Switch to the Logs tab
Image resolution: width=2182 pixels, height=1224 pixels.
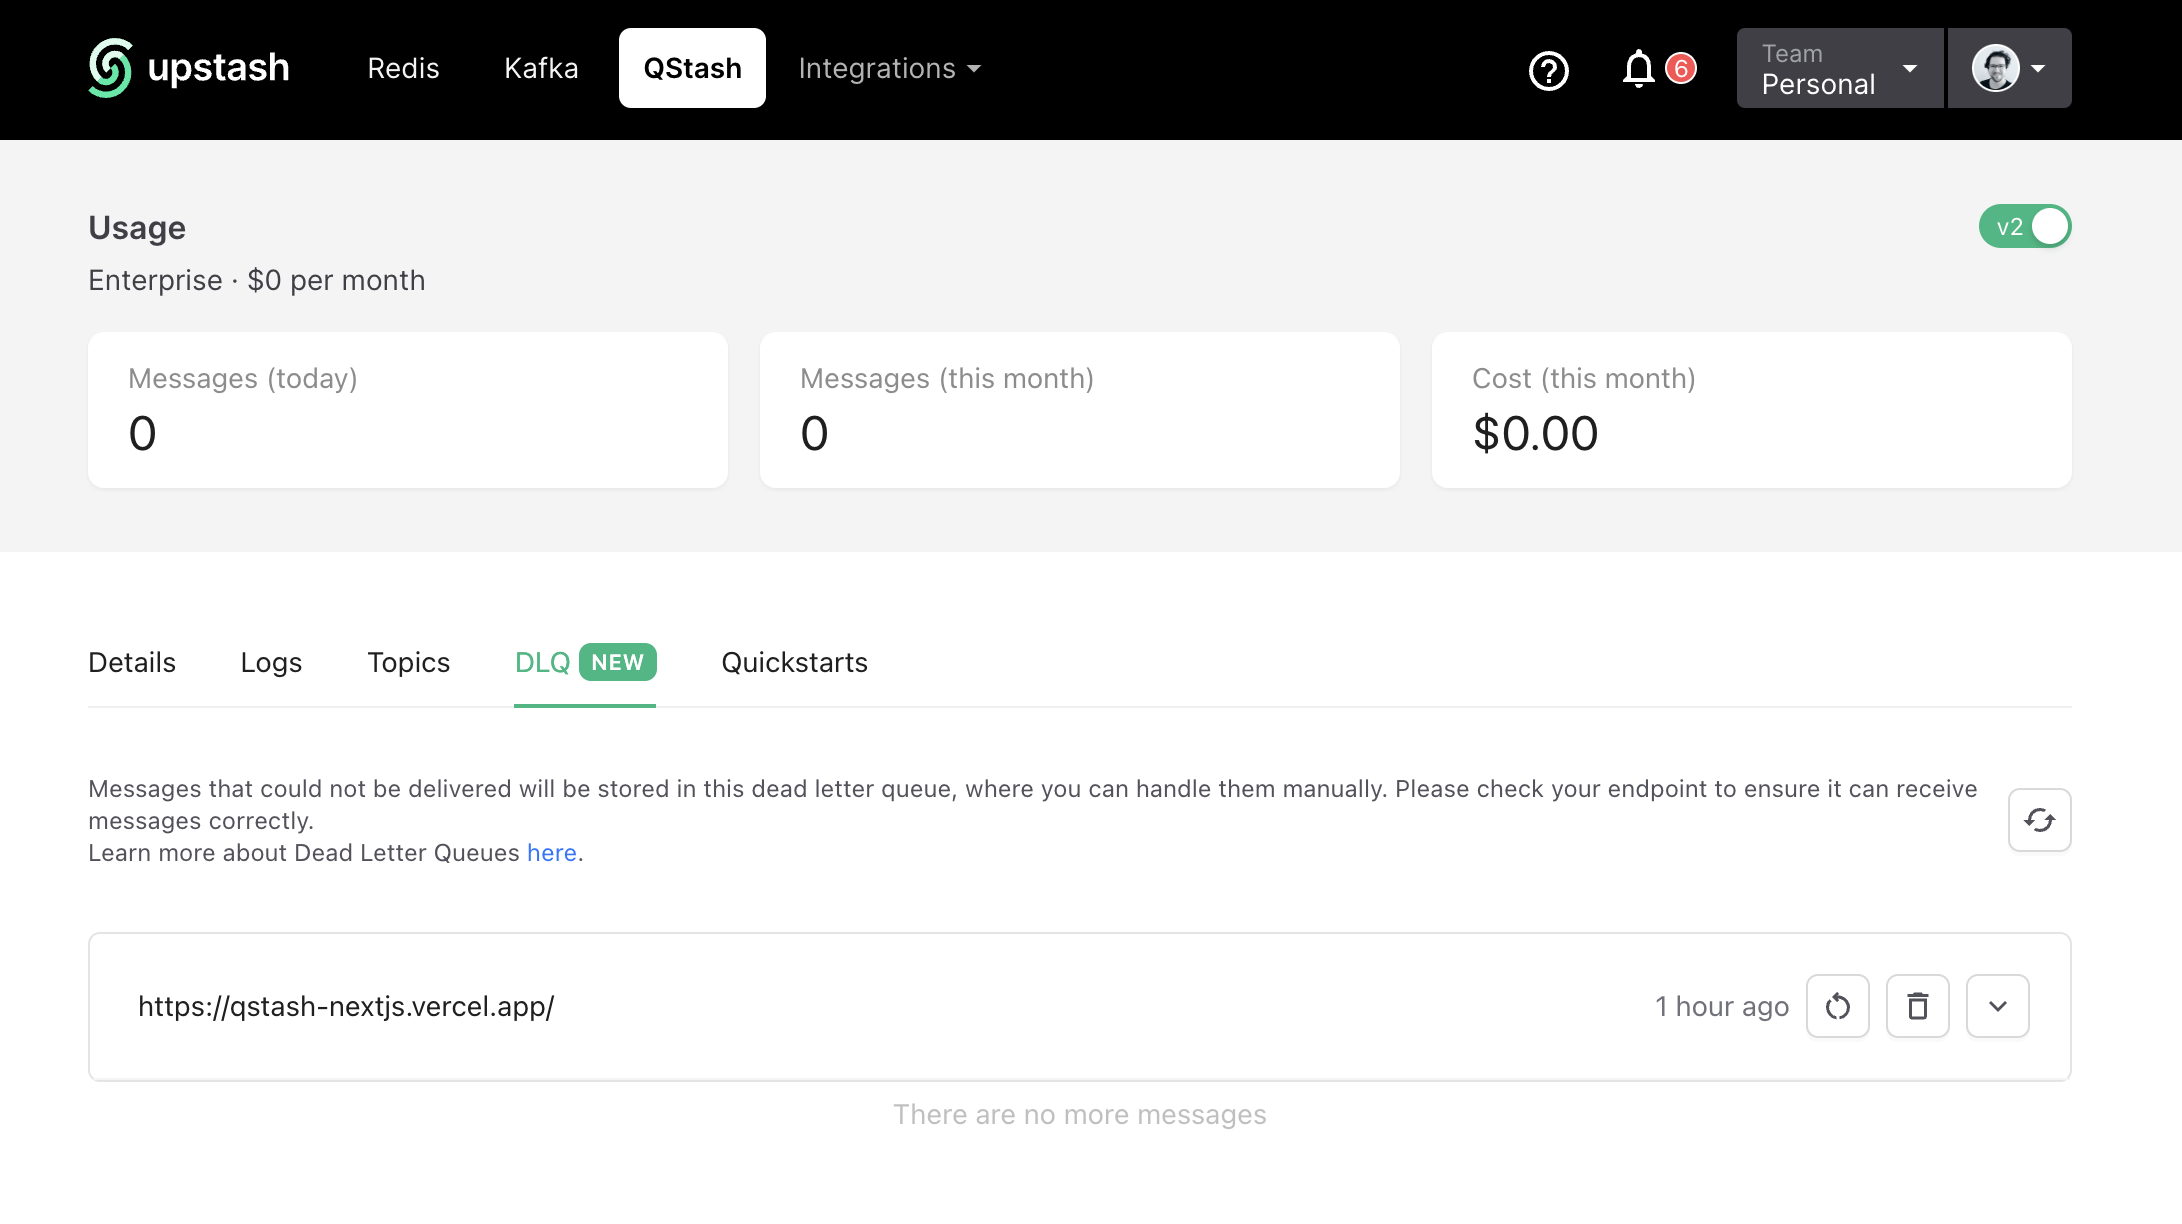pyautogui.click(x=271, y=662)
